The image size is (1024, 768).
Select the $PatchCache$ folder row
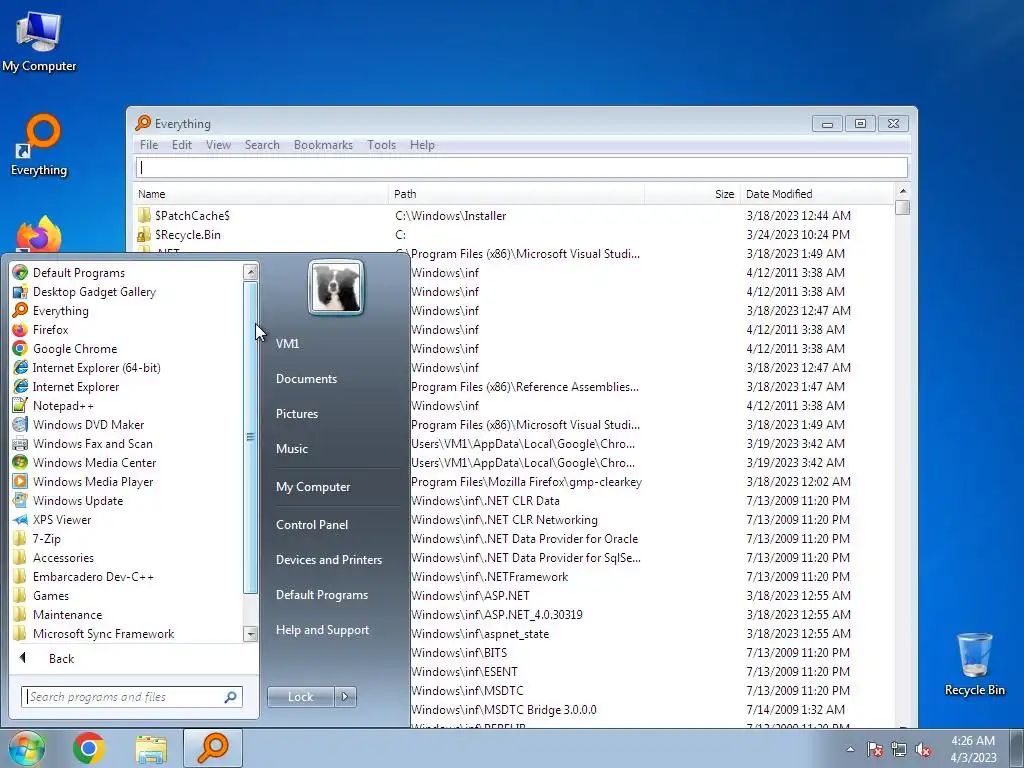coord(513,216)
